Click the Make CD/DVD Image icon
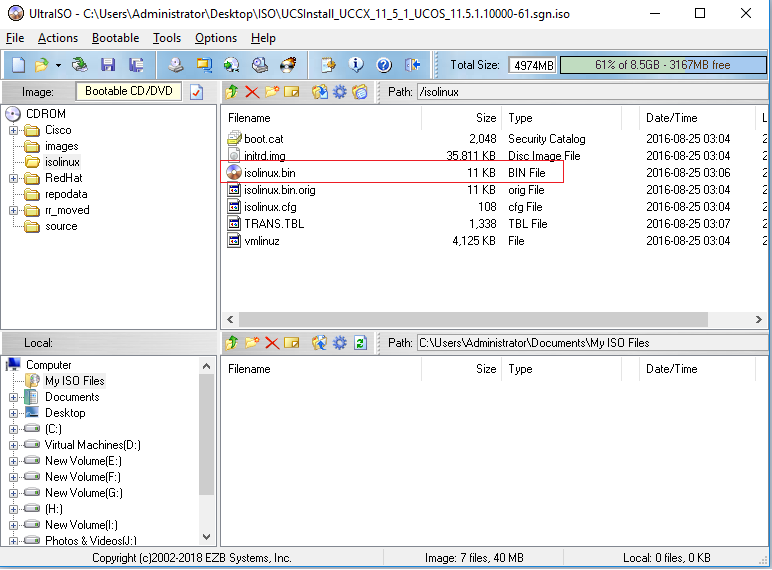Screen dimensions: 772x570 (x=175, y=65)
